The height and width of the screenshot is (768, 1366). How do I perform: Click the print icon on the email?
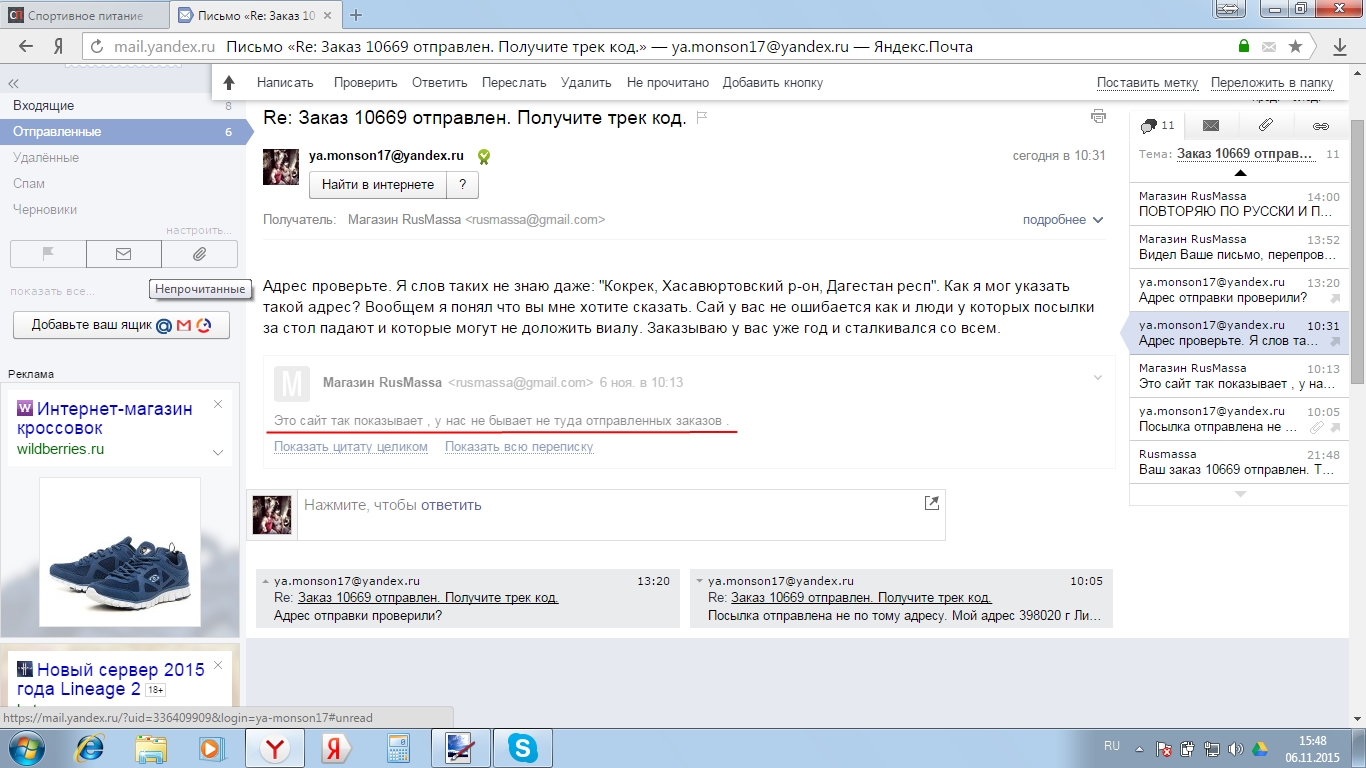pos(1098,116)
